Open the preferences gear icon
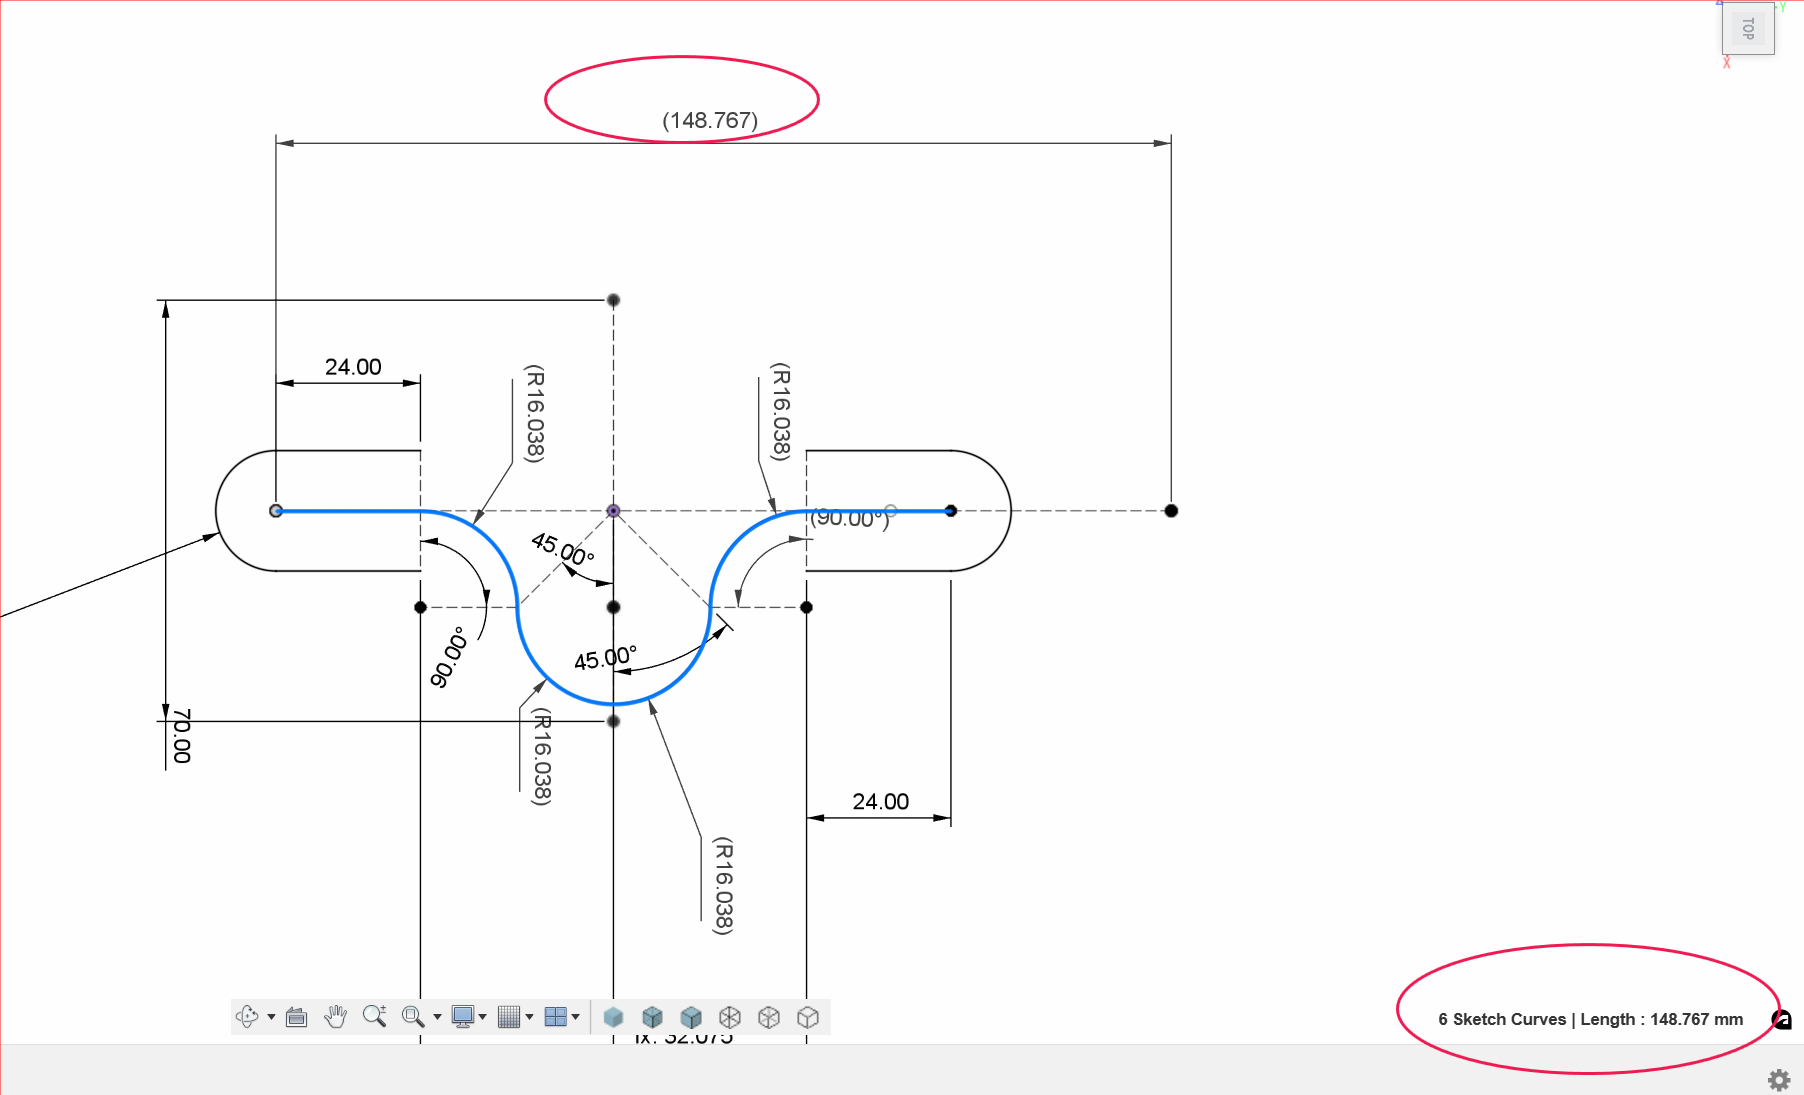This screenshot has height=1095, width=1804. 1778,1079
